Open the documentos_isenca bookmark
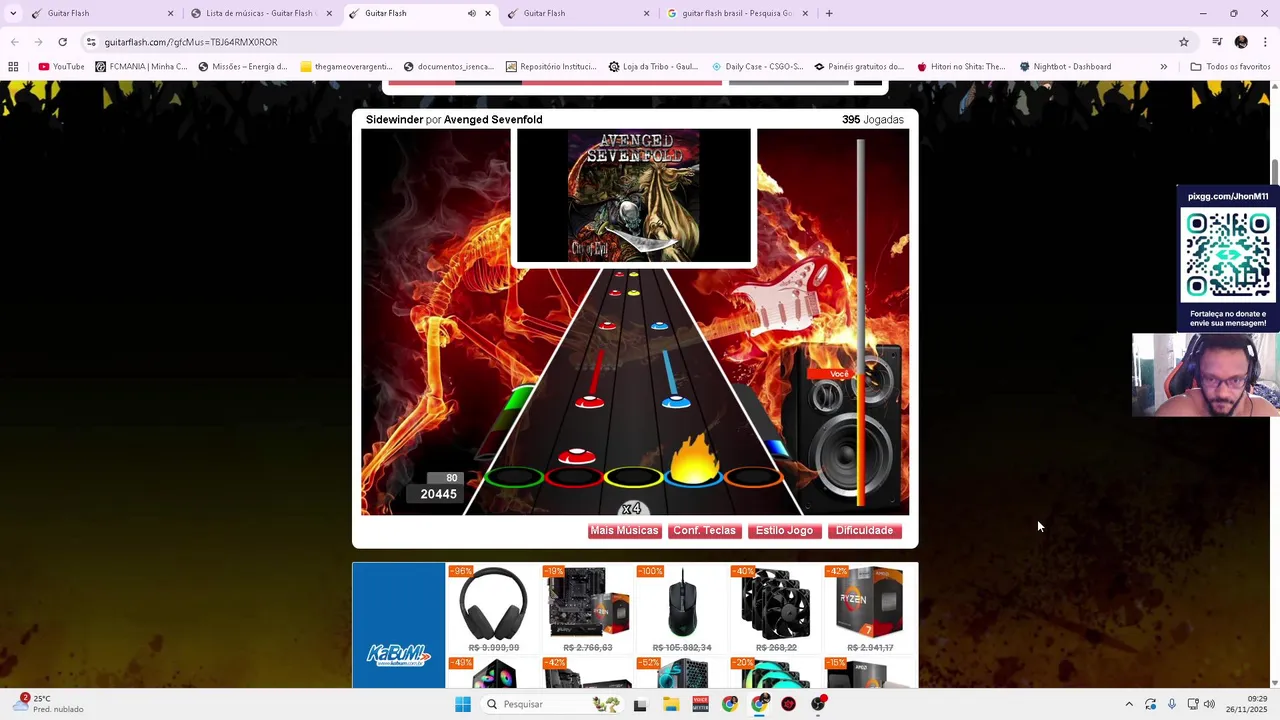The image size is (1280, 720). pyautogui.click(x=449, y=67)
